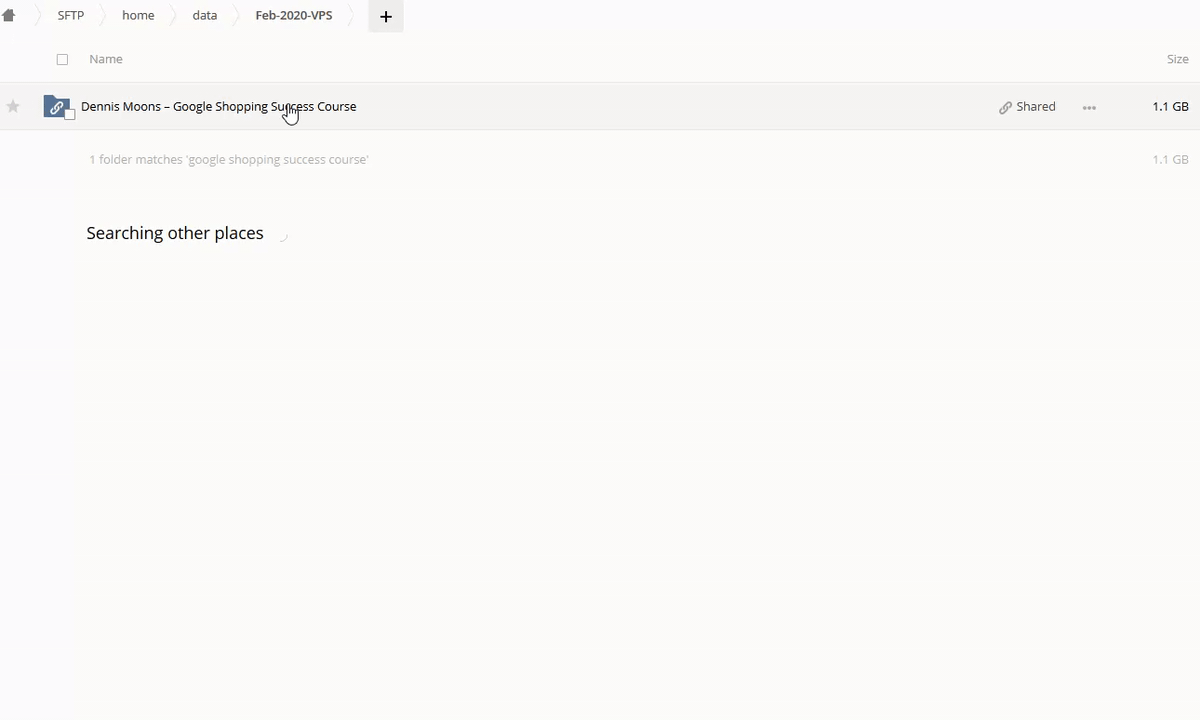Select the Feb-2020-VPS breadcrumb
Viewport: 1200px width, 720px height.
click(293, 16)
